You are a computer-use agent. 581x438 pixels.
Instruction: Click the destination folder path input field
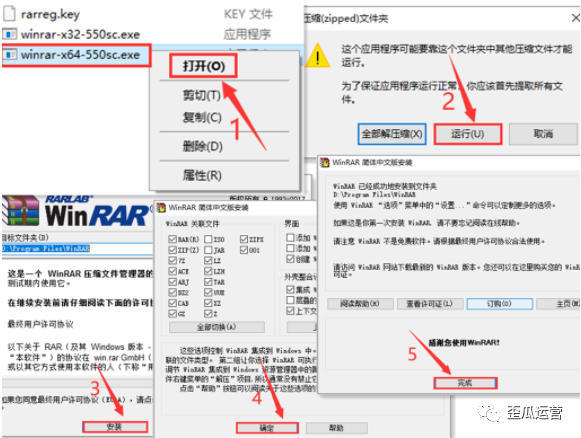[x=77, y=248]
